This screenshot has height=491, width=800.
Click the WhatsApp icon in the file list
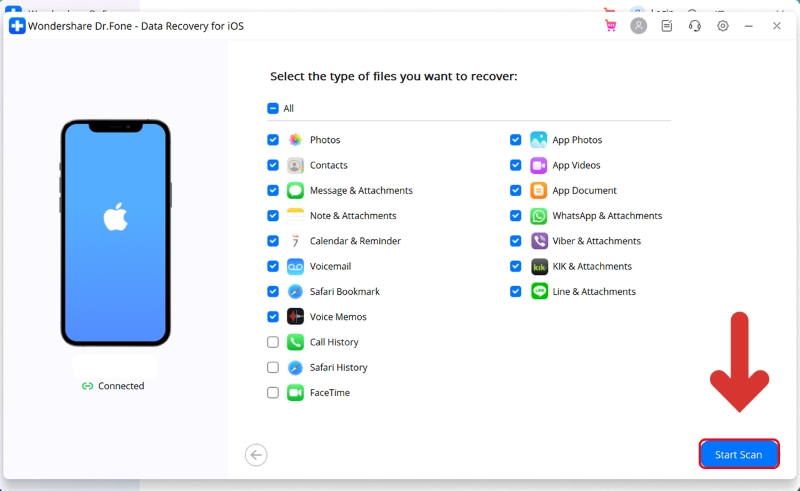point(539,216)
